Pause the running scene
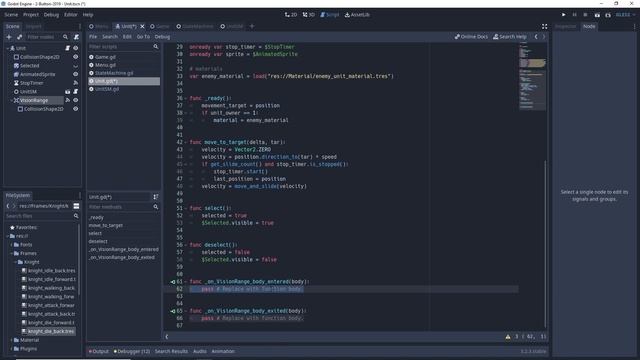640x360 pixels. [574, 15]
